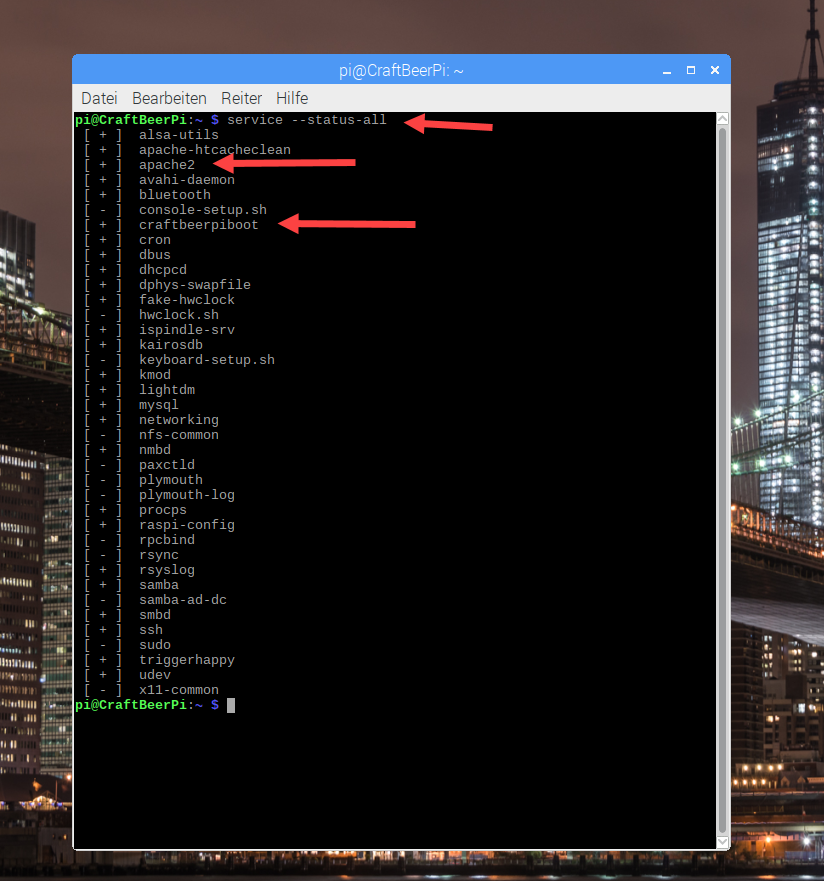Image resolution: width=824 pixels, height=881 pixels.
Task: Close the pi@CraftBeerPi terminal window
Action: pos(713,71)
